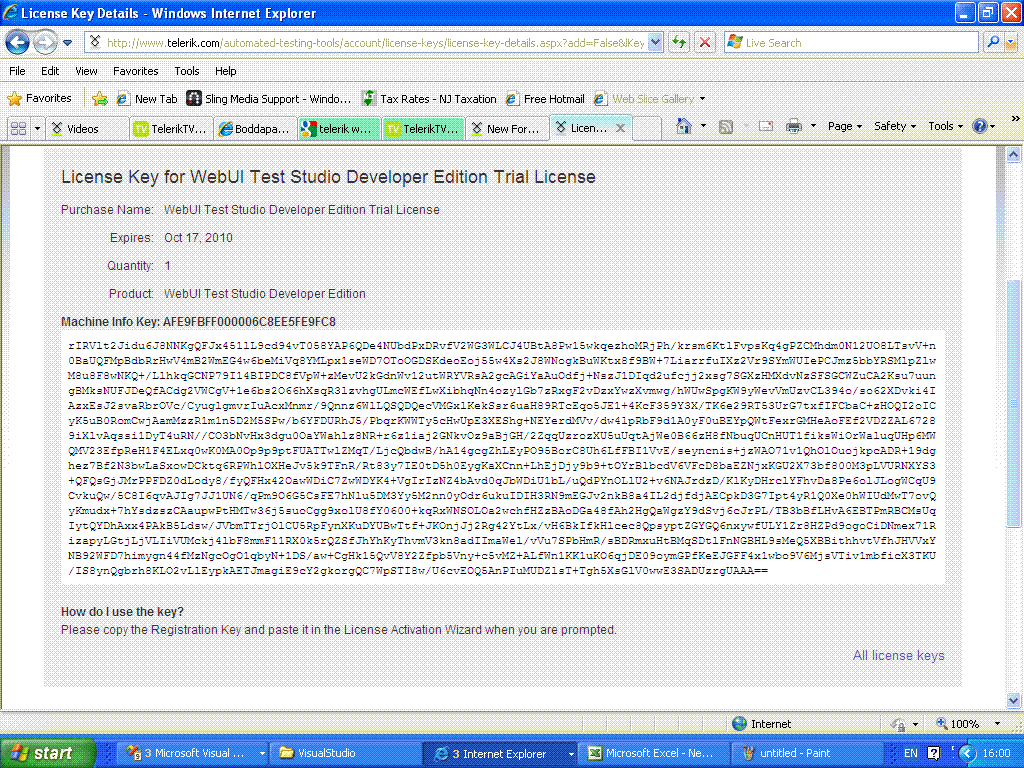Open the Page command menu
Viewport: 1024px width, 768px height.
[844, 127]
